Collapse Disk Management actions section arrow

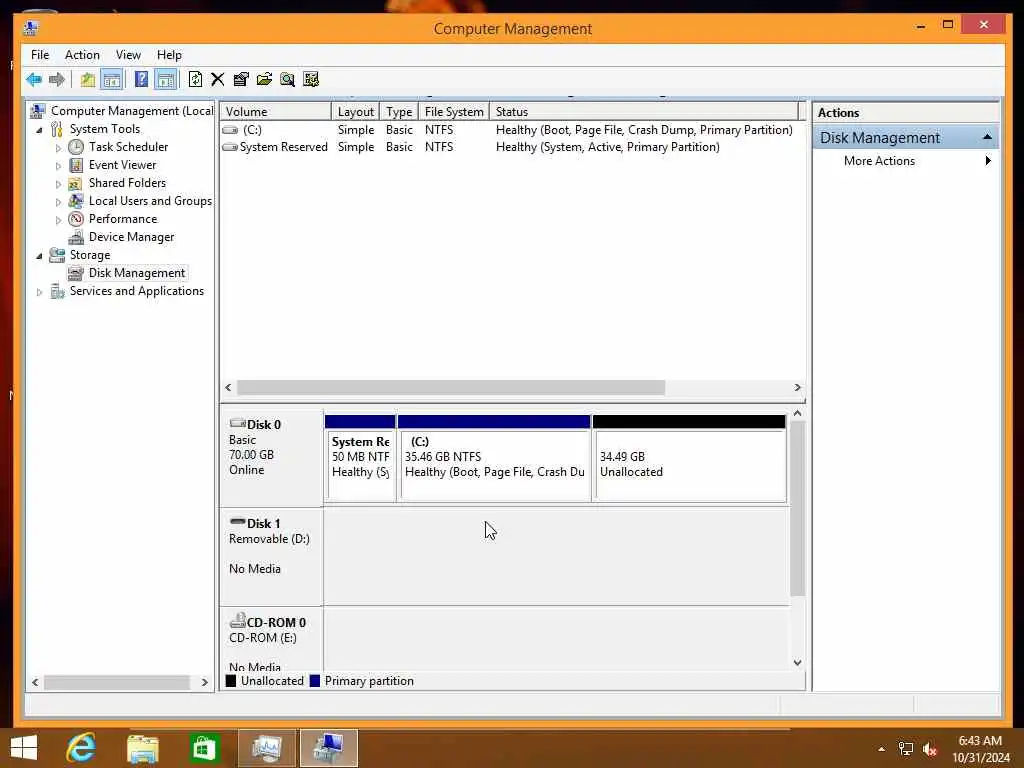tap(987, 137)
